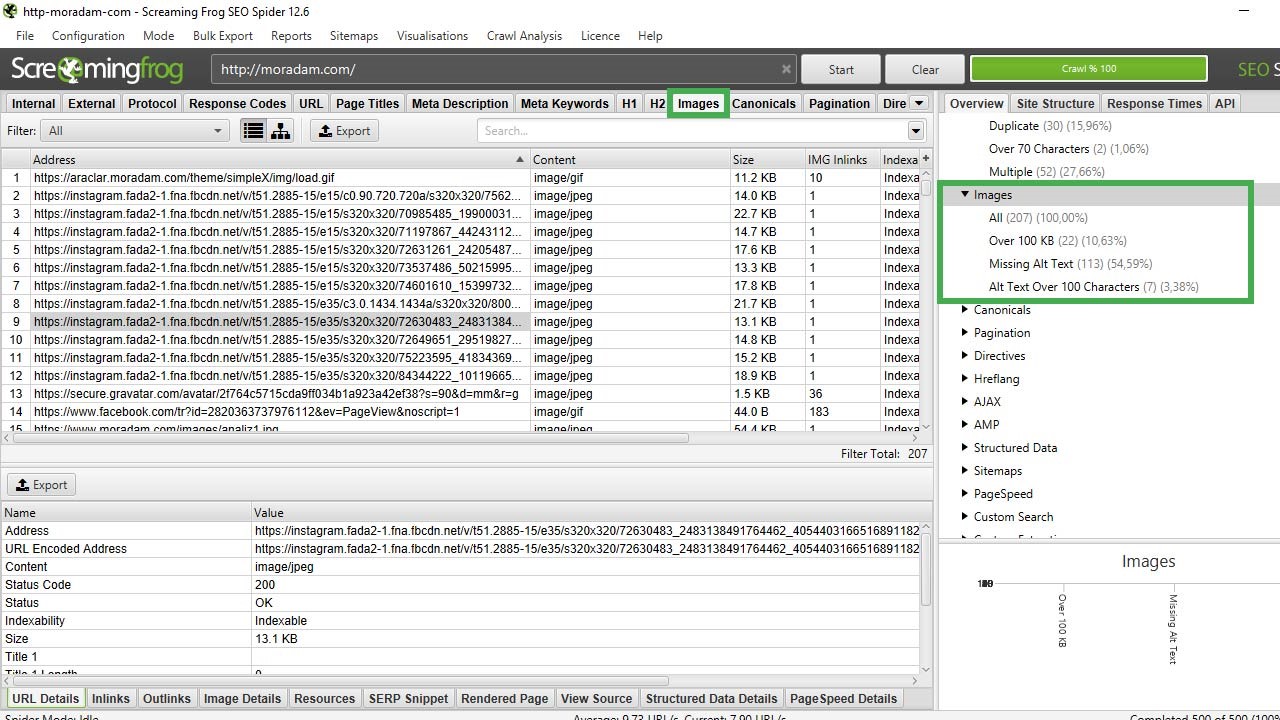Switch to the Meta Description tab
This screenshot has height=720, width=1280.
coord(460,103)
